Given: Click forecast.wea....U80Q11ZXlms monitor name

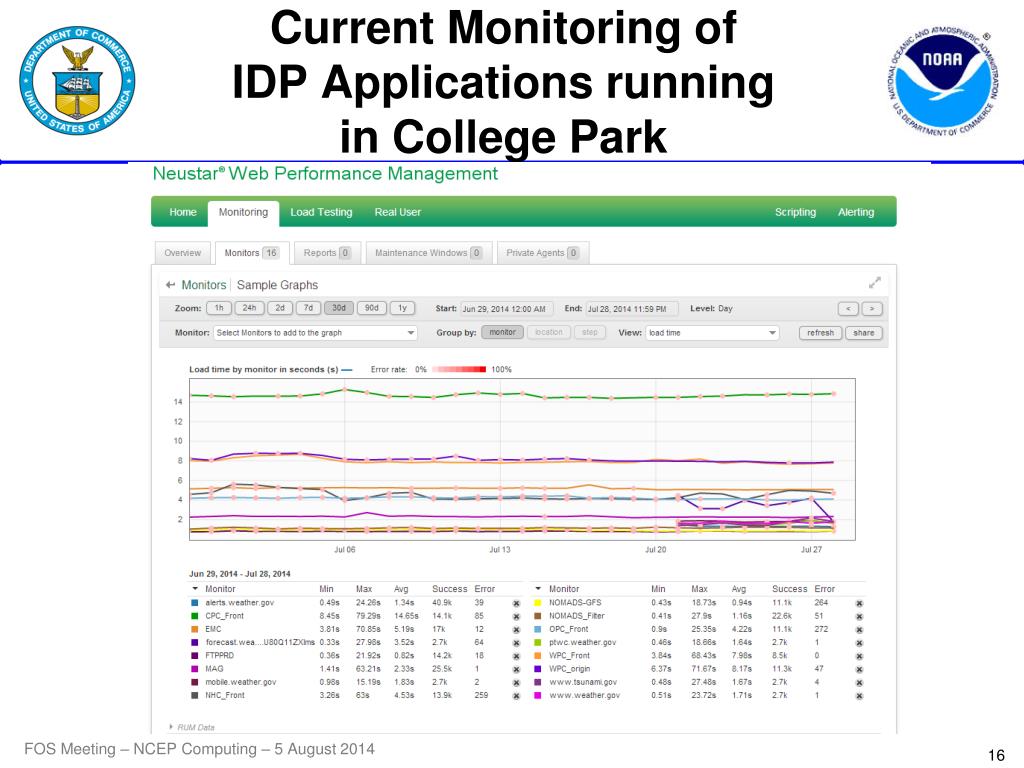Looking at the screenshot, I should 260,643.
